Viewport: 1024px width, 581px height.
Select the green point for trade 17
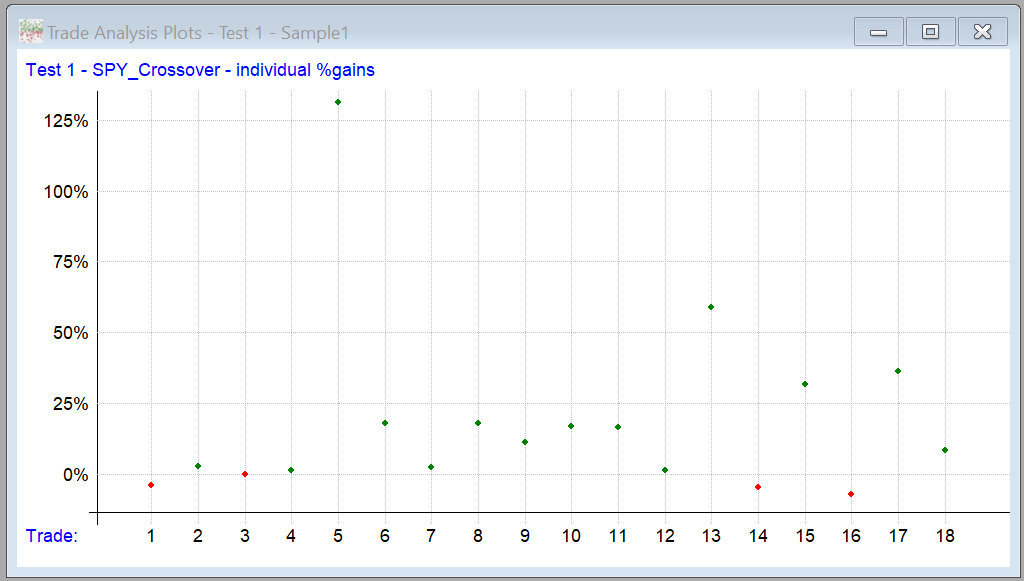pos(898,371)
